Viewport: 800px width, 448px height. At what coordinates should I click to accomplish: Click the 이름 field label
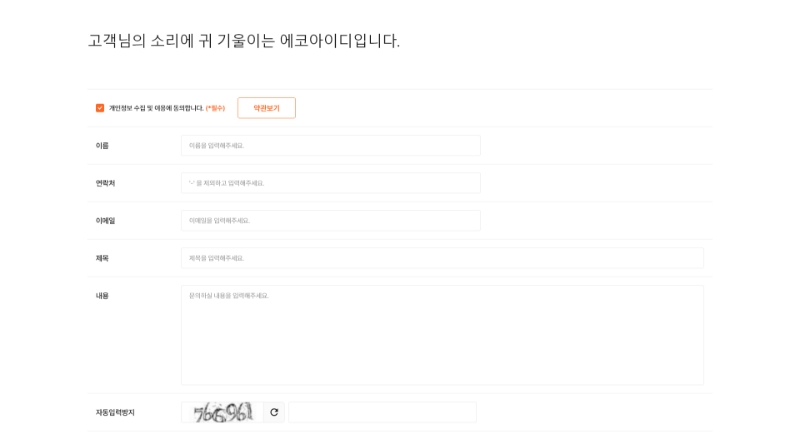pyautogui.click(x=102, y=145)
